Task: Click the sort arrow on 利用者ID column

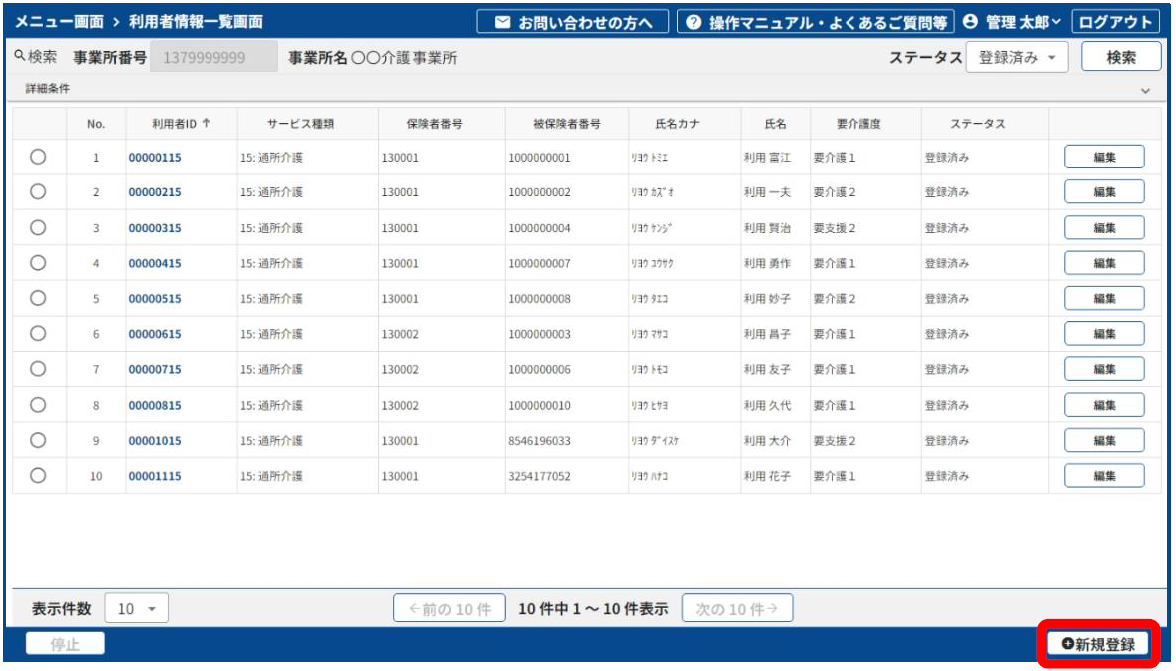Action: click(x=206, y=123)
